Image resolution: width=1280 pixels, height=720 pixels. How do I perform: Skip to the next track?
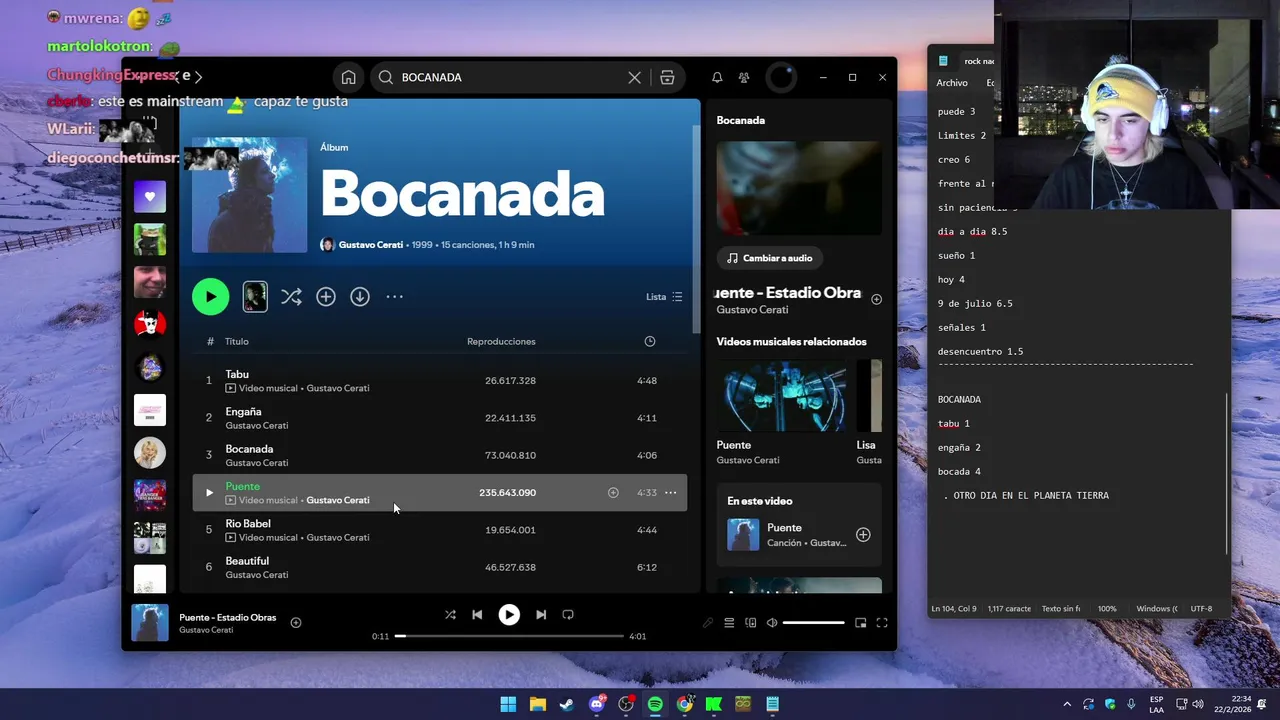pyautogui.click(x=541, y=615)
